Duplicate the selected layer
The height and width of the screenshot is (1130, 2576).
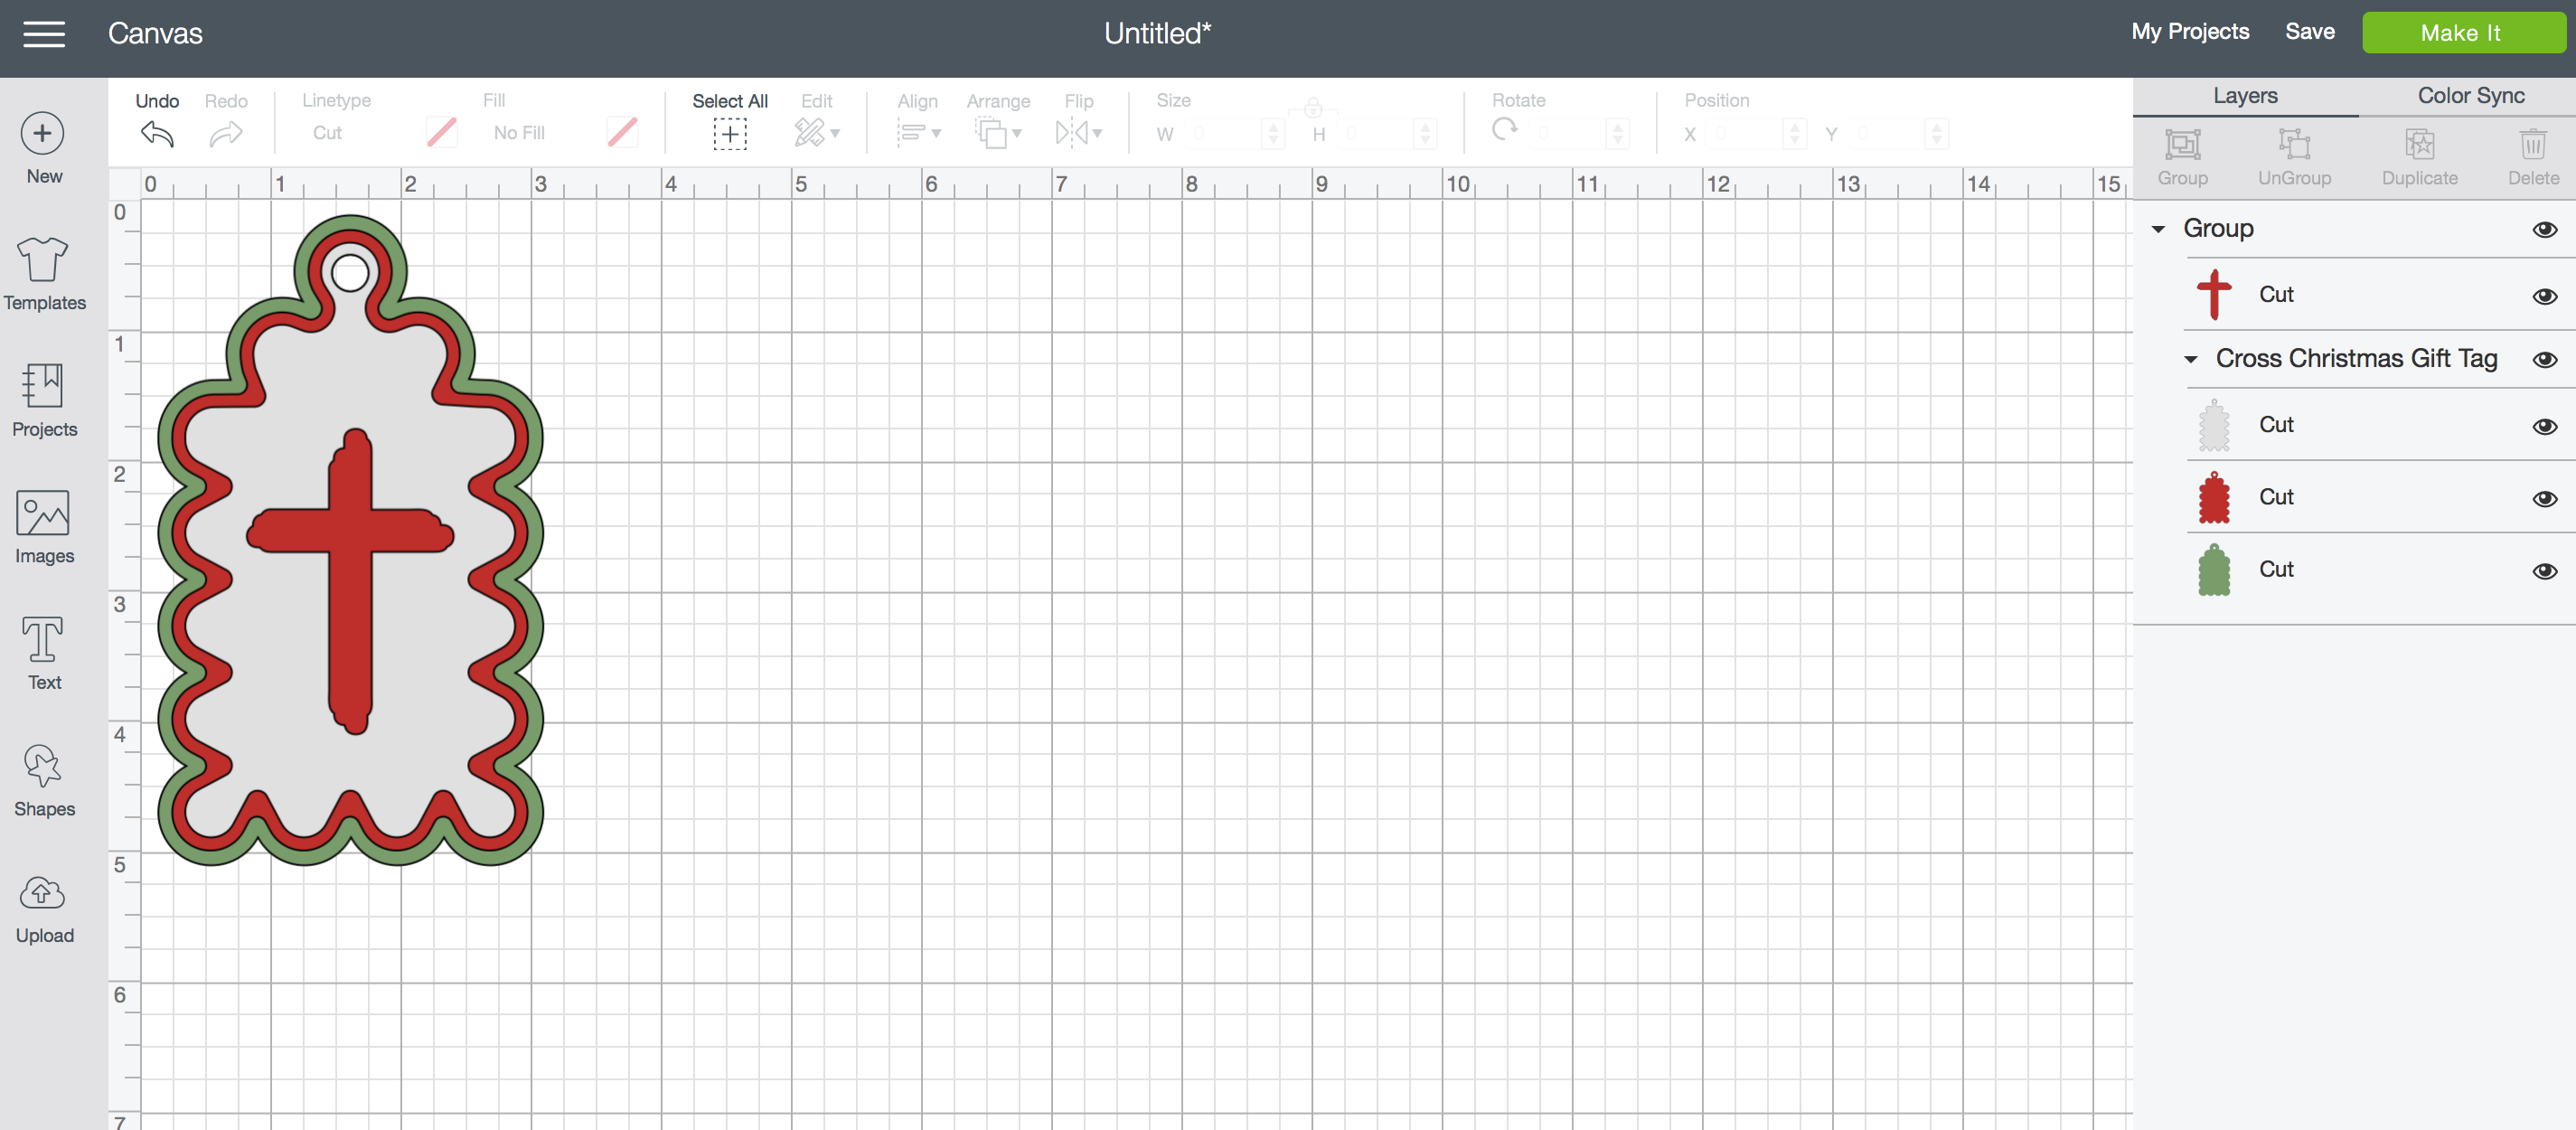[2419, 157]
